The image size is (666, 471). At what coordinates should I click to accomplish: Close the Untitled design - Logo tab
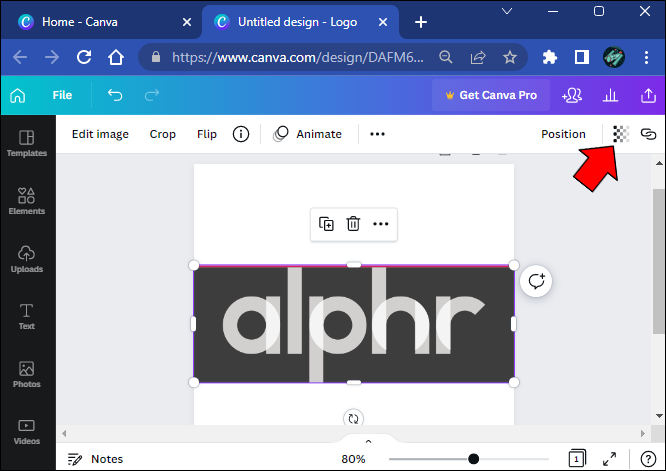383,22
